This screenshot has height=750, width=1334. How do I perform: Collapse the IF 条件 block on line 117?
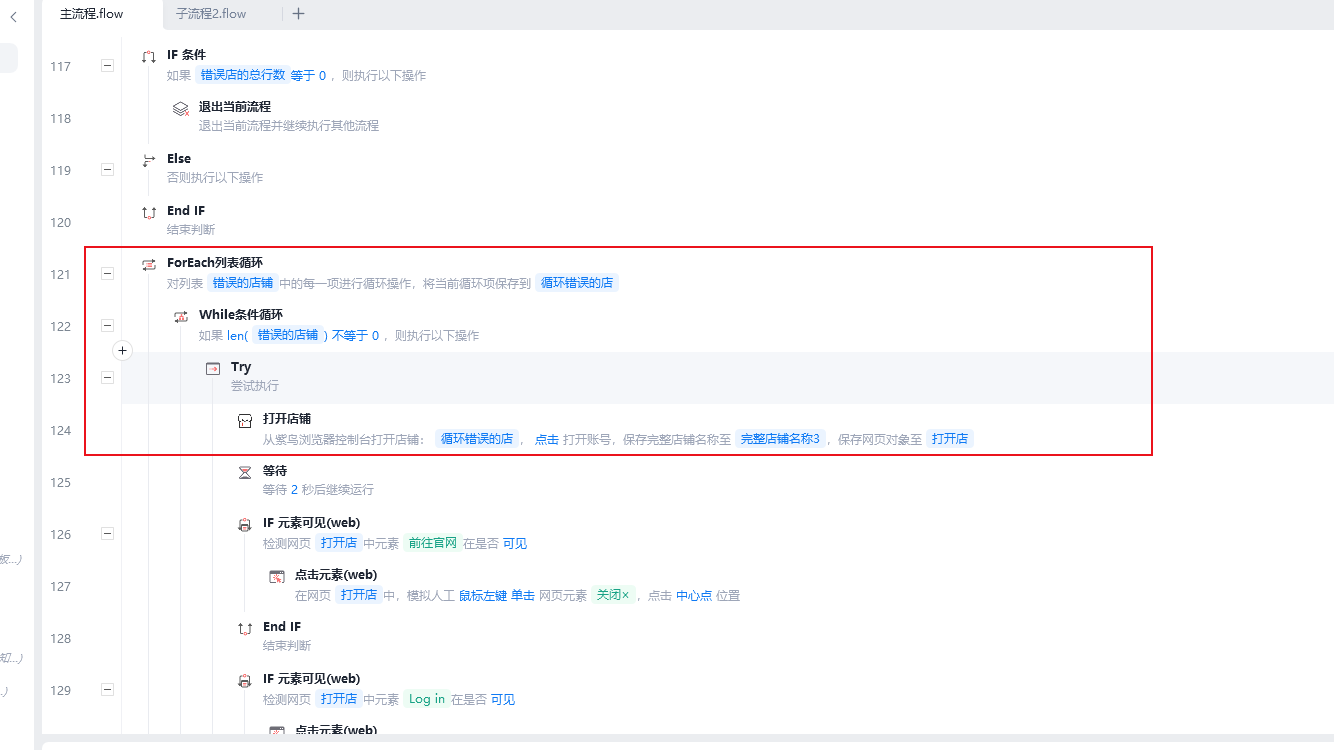[107, 66]
